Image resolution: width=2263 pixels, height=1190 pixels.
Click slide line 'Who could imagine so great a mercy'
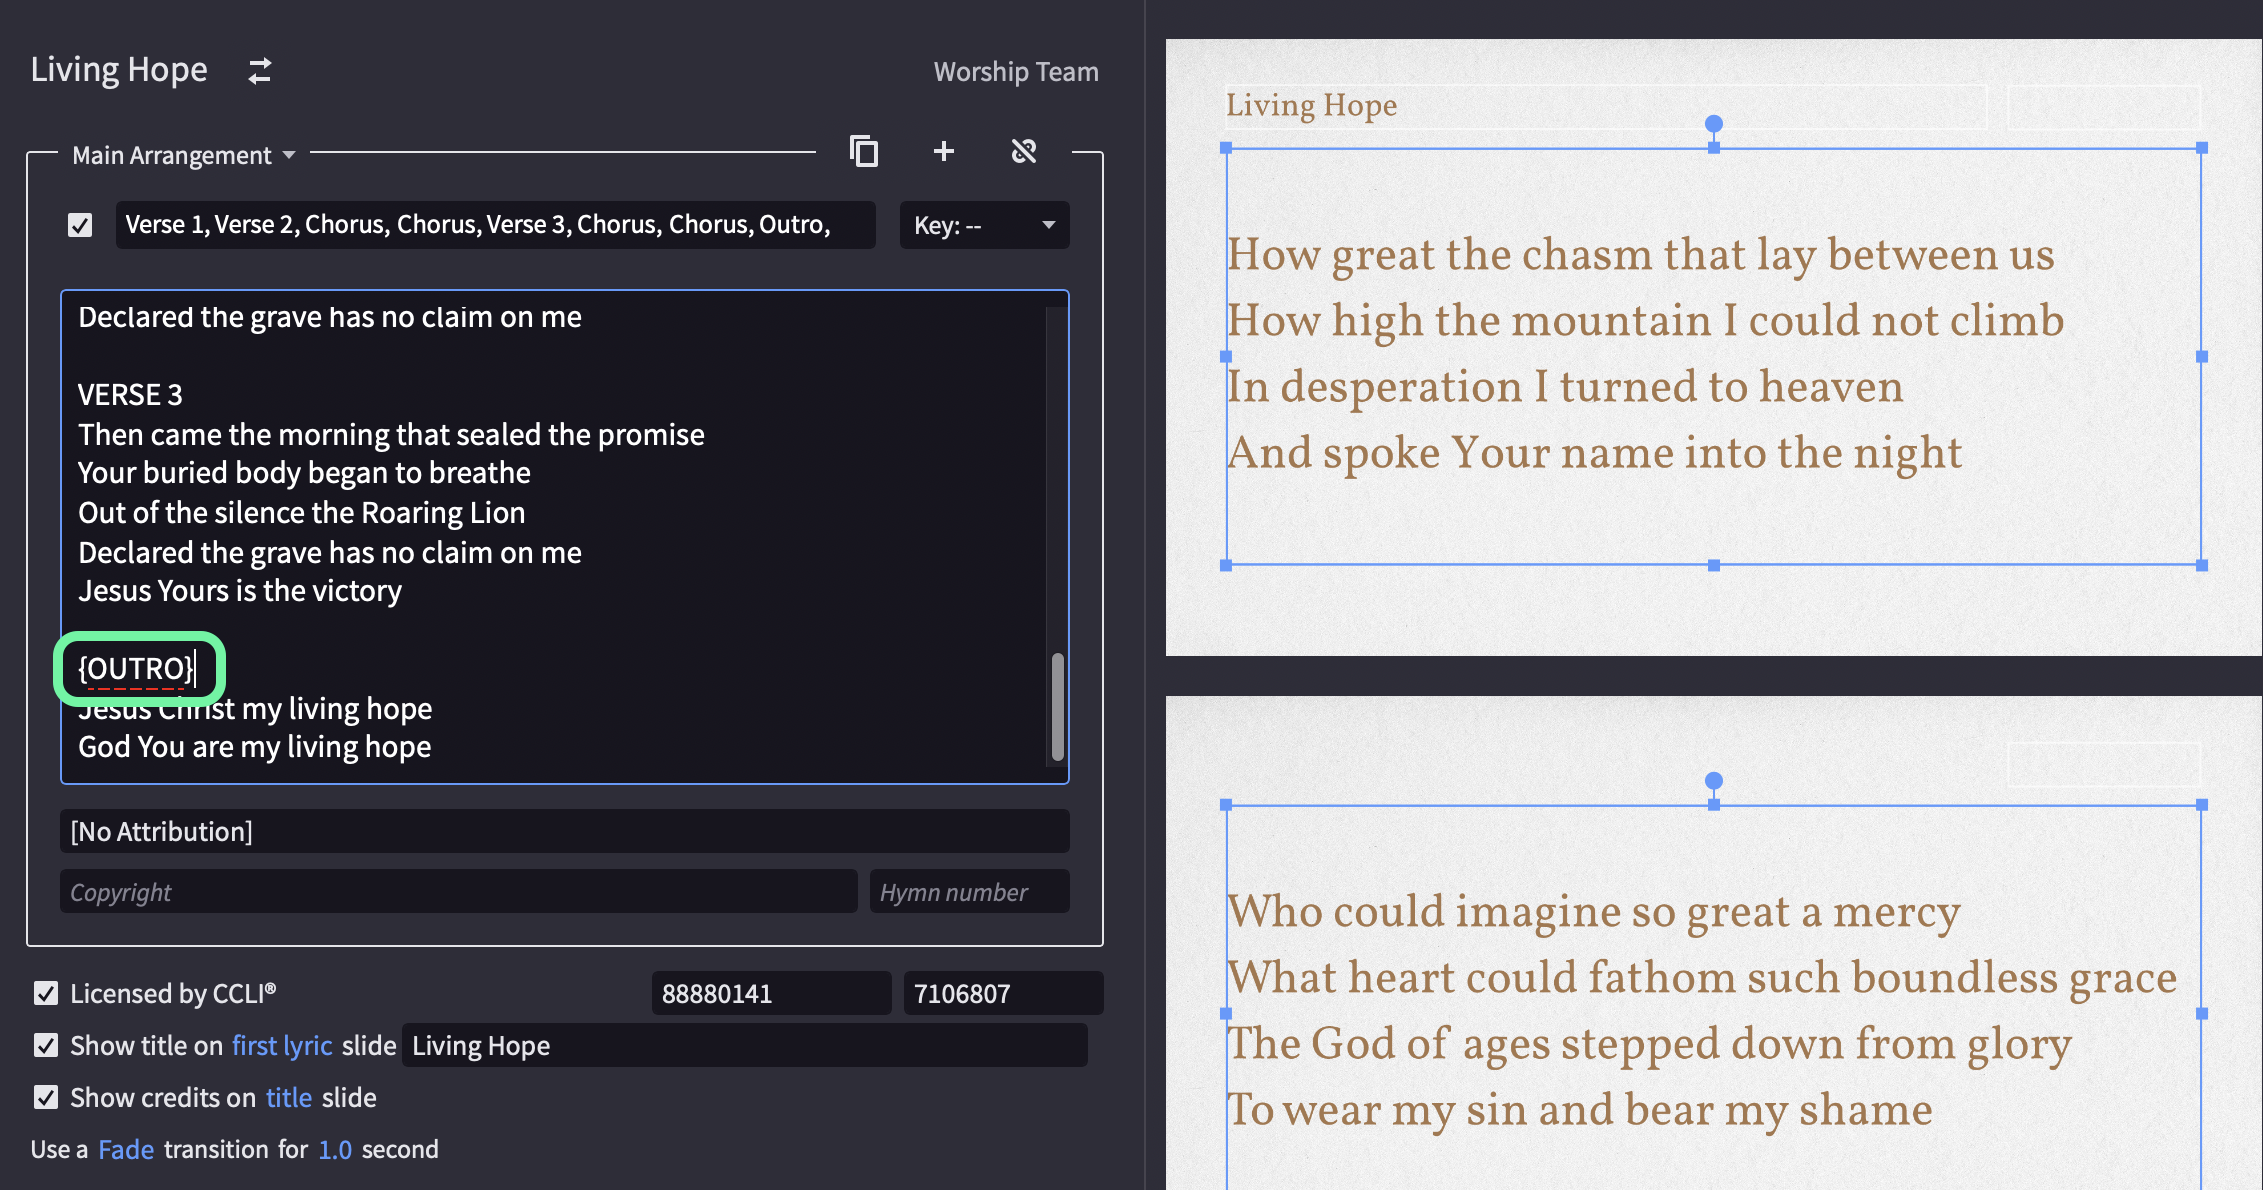click(1593, 911)
